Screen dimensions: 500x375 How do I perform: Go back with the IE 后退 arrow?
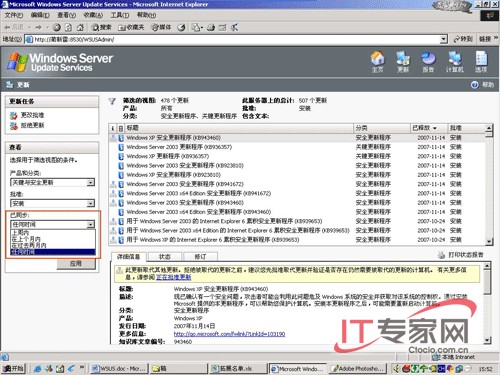(15, 27)
